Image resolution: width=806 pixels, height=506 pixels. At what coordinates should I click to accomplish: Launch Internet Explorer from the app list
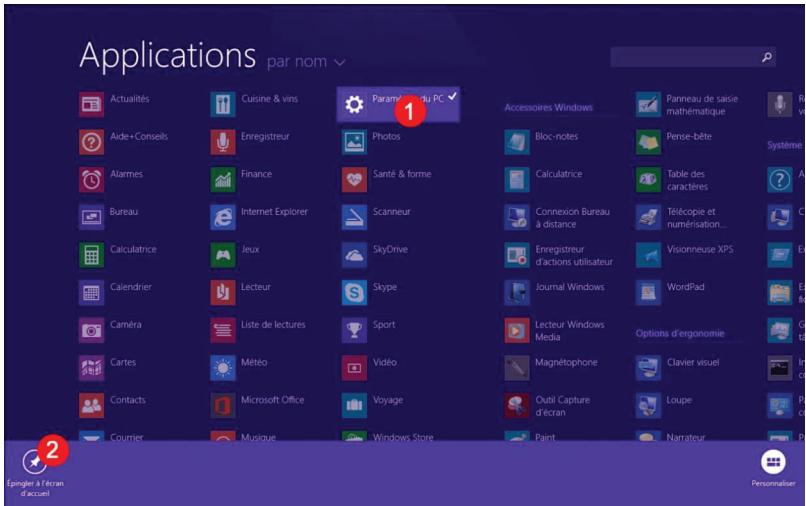pyautogui.click(x=223, y=217)
